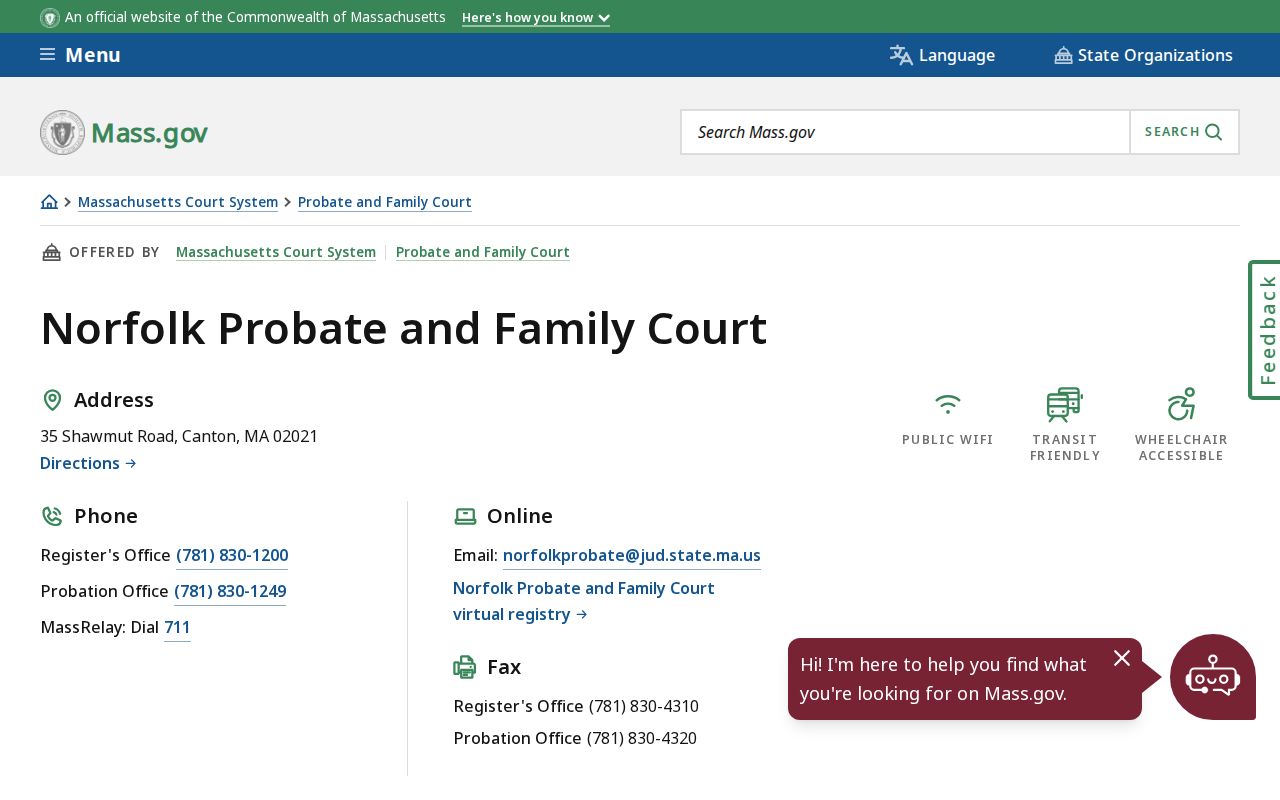Viewport: 1280px width, 800px height.
Task: Open Probate and Family Court under Offered By
Action: (x=483, y=252)
